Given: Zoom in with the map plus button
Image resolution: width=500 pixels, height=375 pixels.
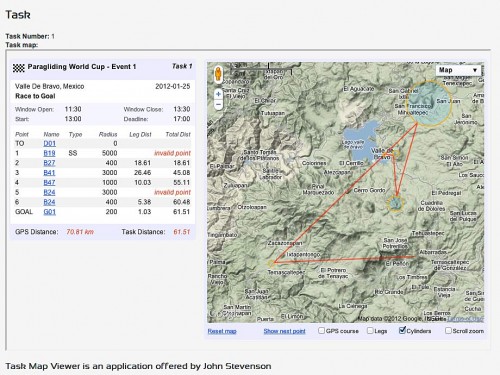Looking at the screenshot, I should pos(218,94).
